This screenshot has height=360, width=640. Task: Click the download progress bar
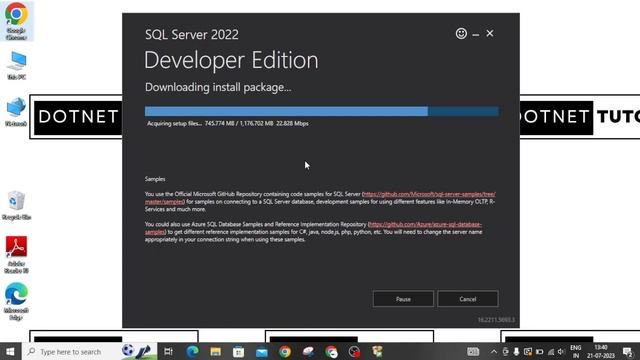pos(322,111)
